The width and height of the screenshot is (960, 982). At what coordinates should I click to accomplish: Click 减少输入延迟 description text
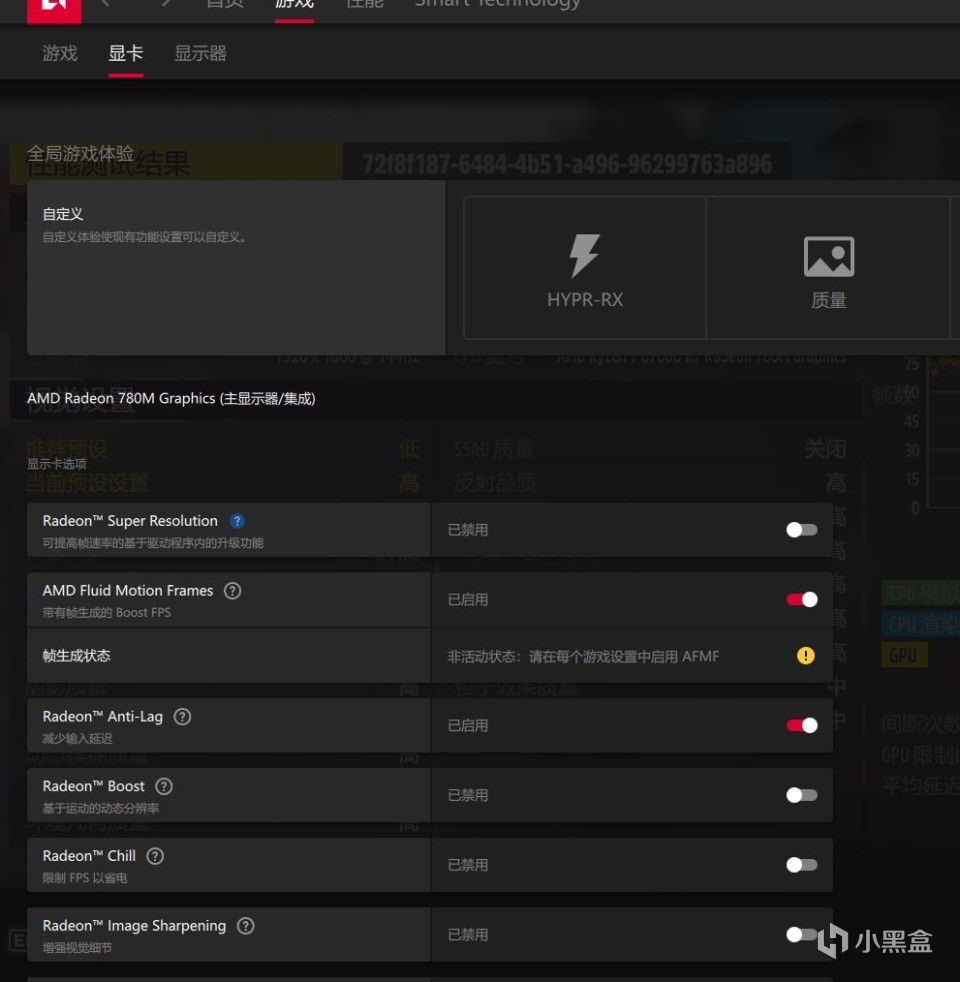coord(77,738)
